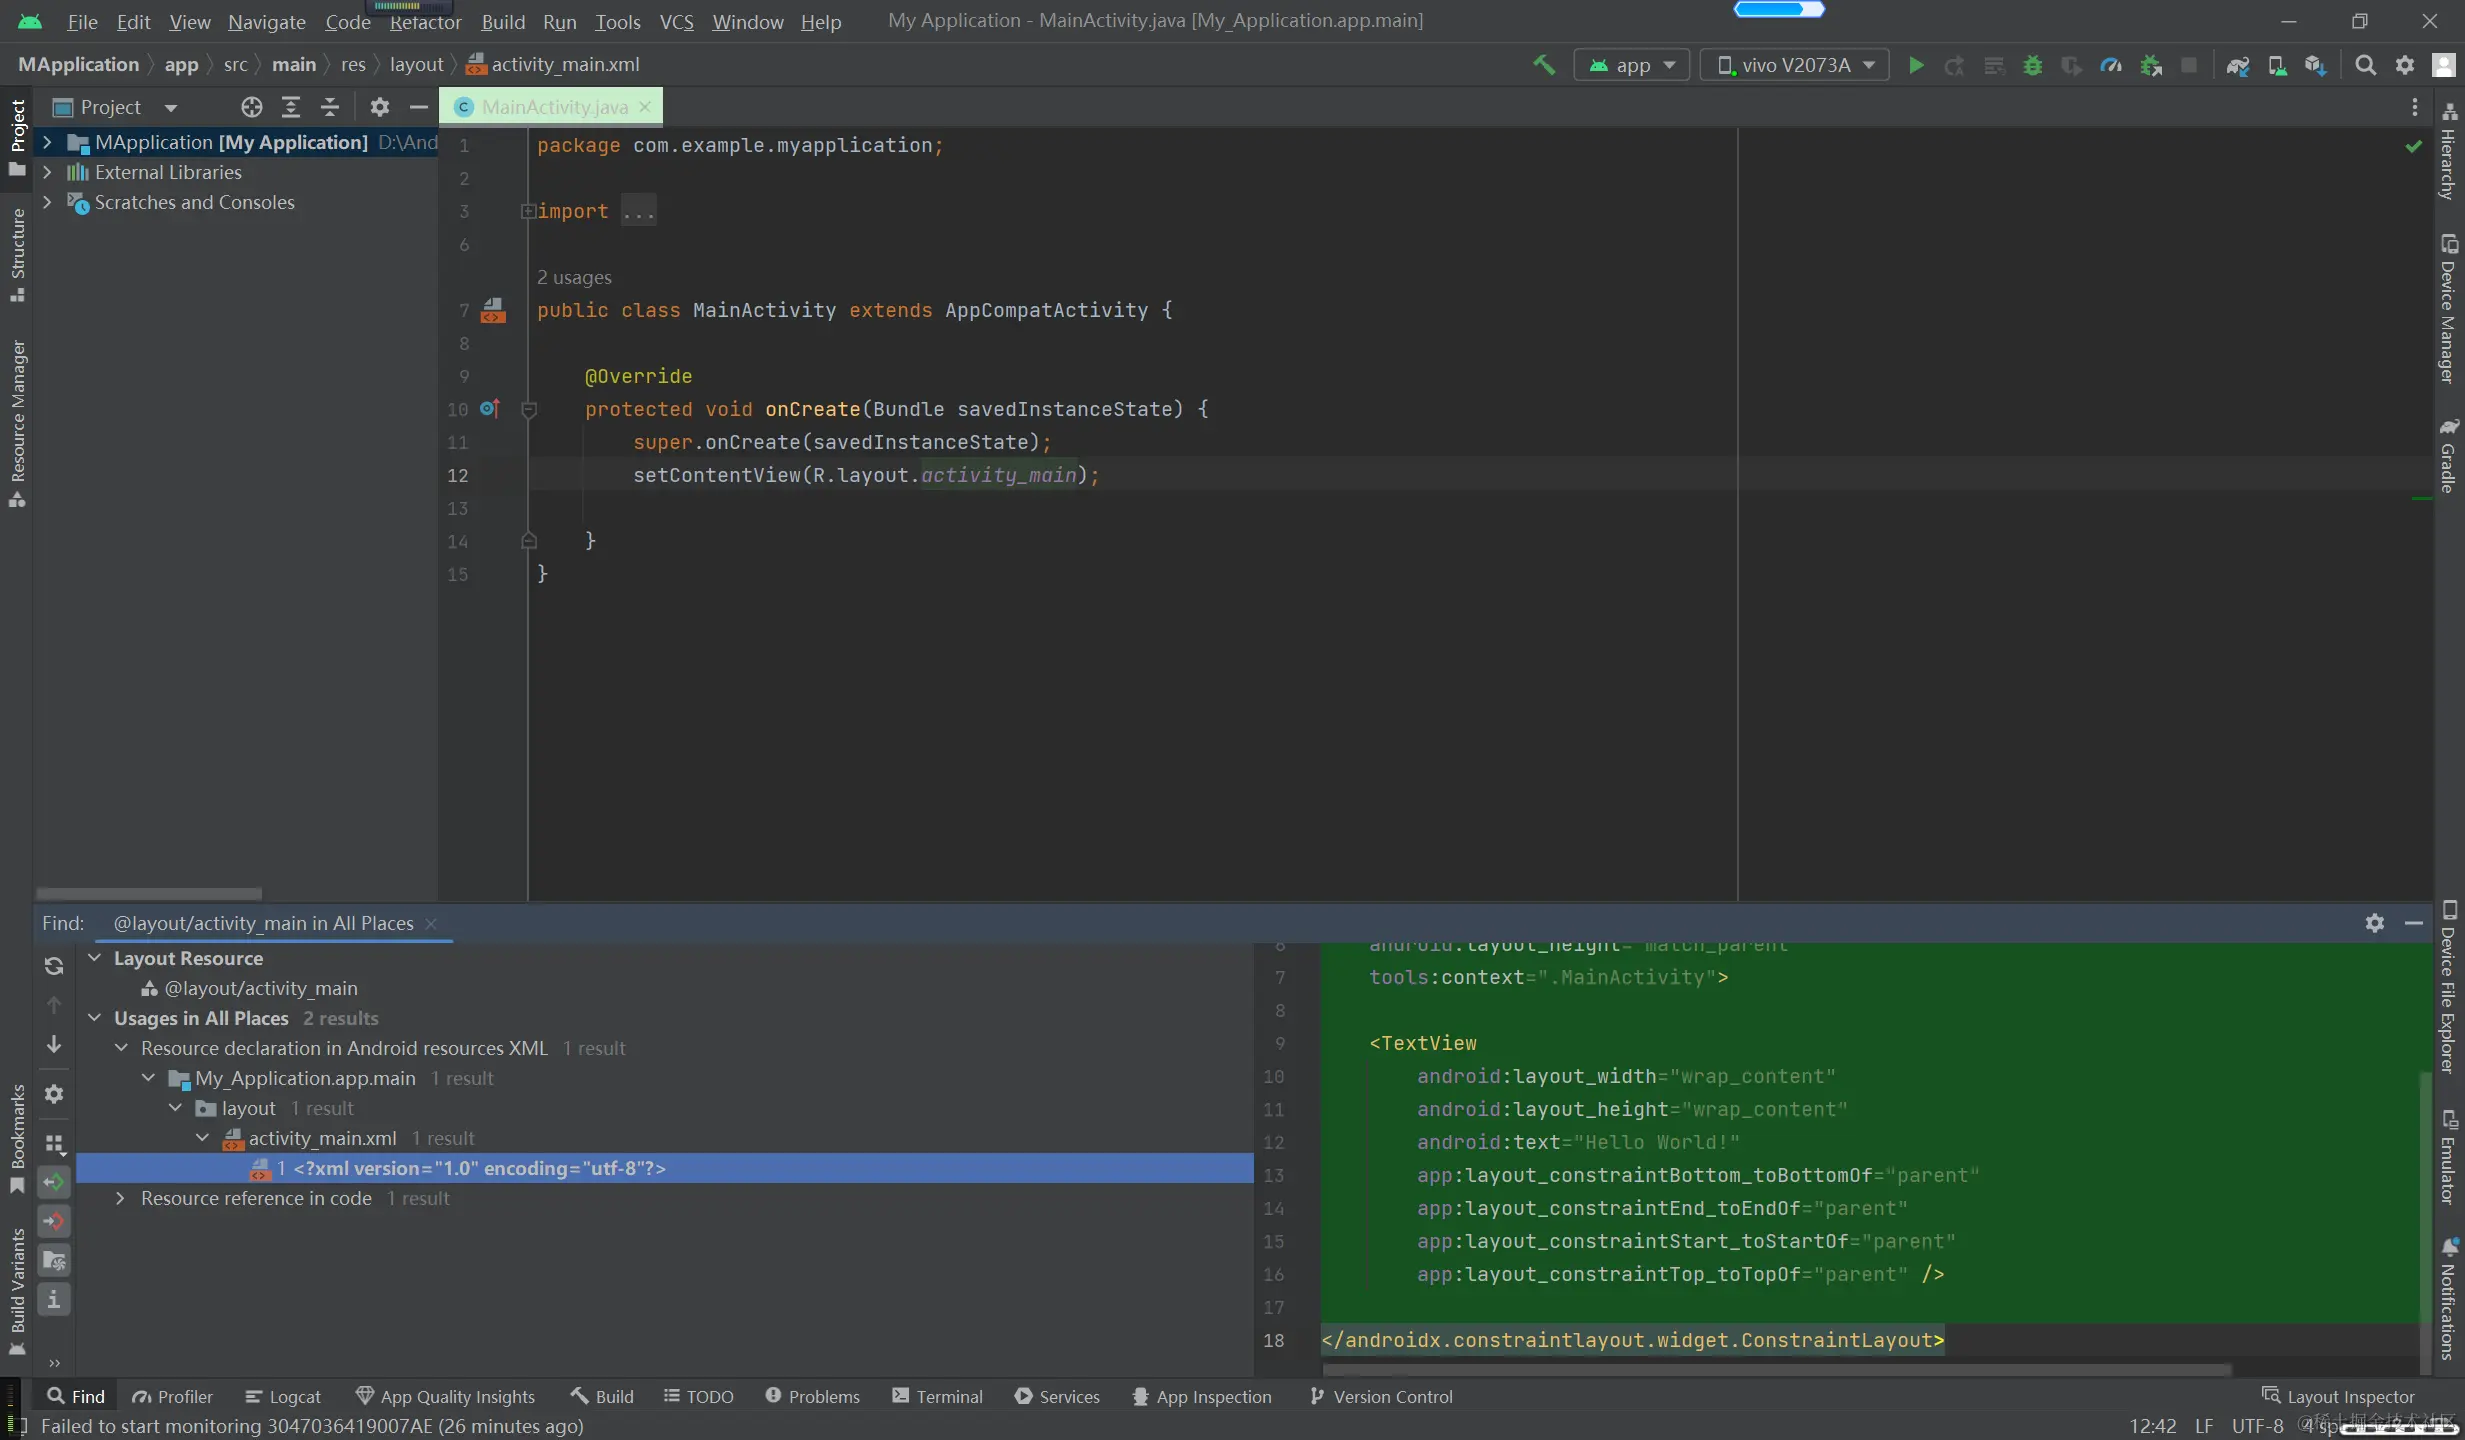Screen dimensions: 2465x1440
Task: Expand Scratches and Consoles node
Action: point(46,202)
